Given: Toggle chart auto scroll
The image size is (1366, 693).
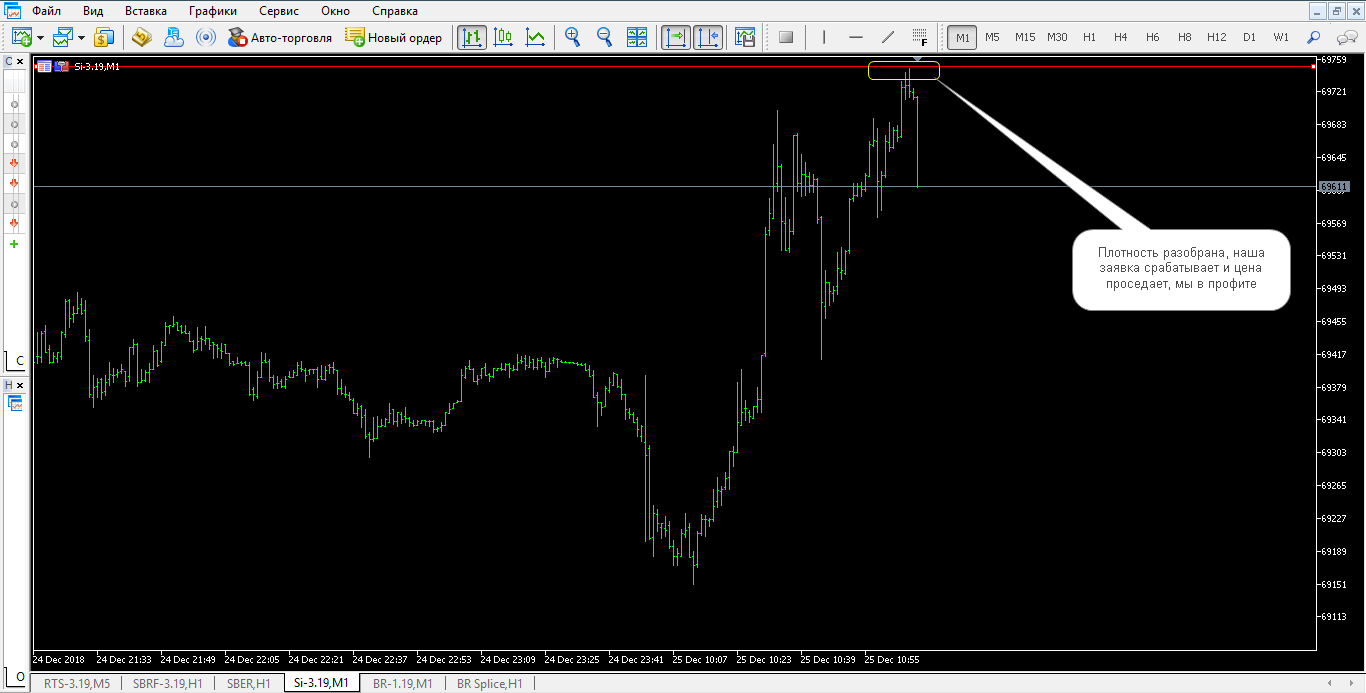Looking at the screenshot, I should coord(675,37).
